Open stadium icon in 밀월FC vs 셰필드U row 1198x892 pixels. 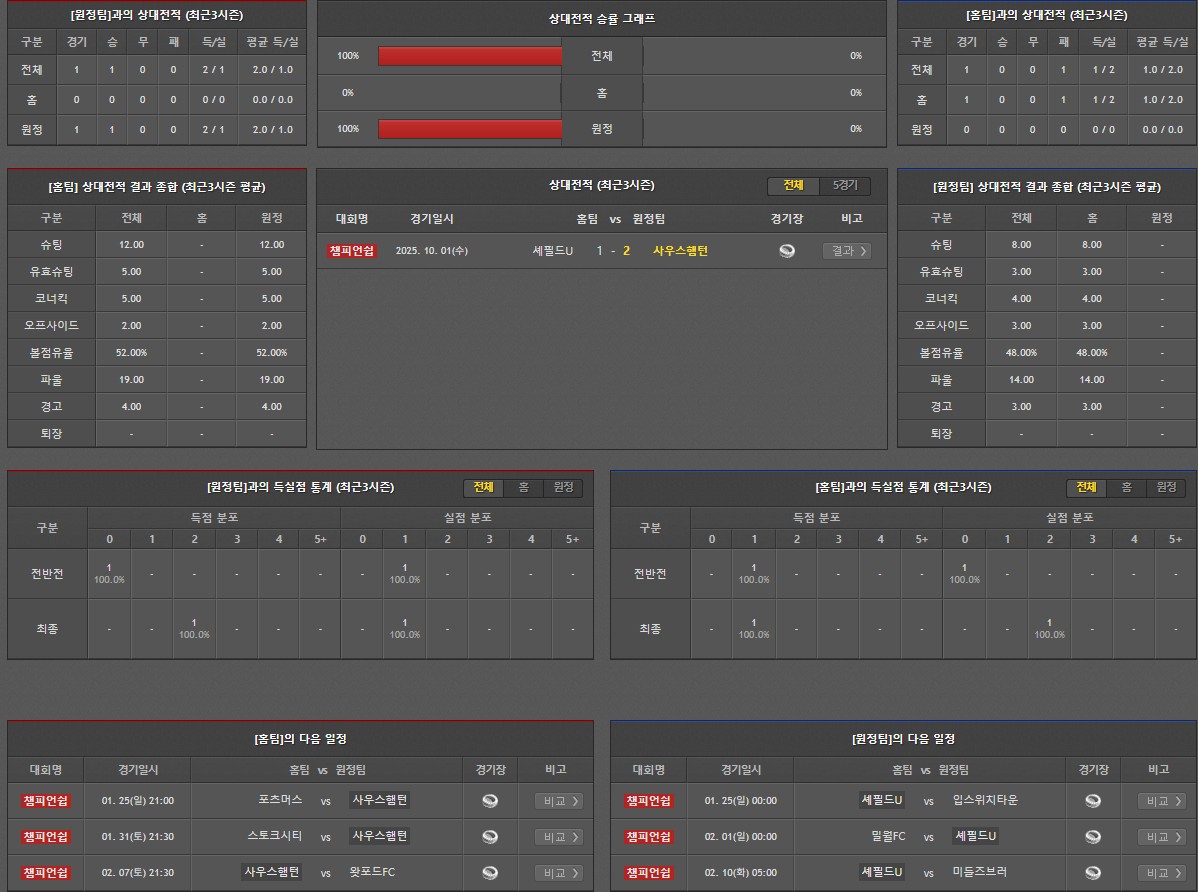[x=1093, y=837]
